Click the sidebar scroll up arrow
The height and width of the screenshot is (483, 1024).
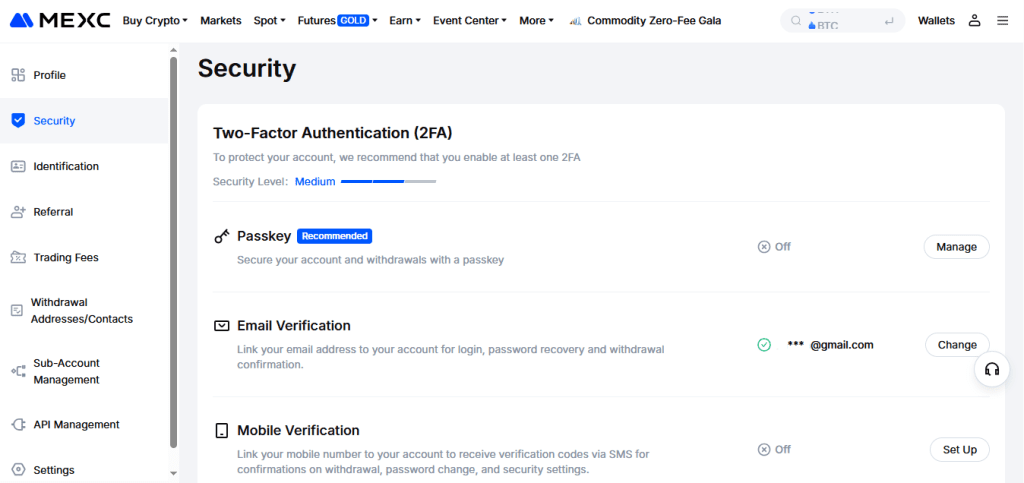(173, 50)
